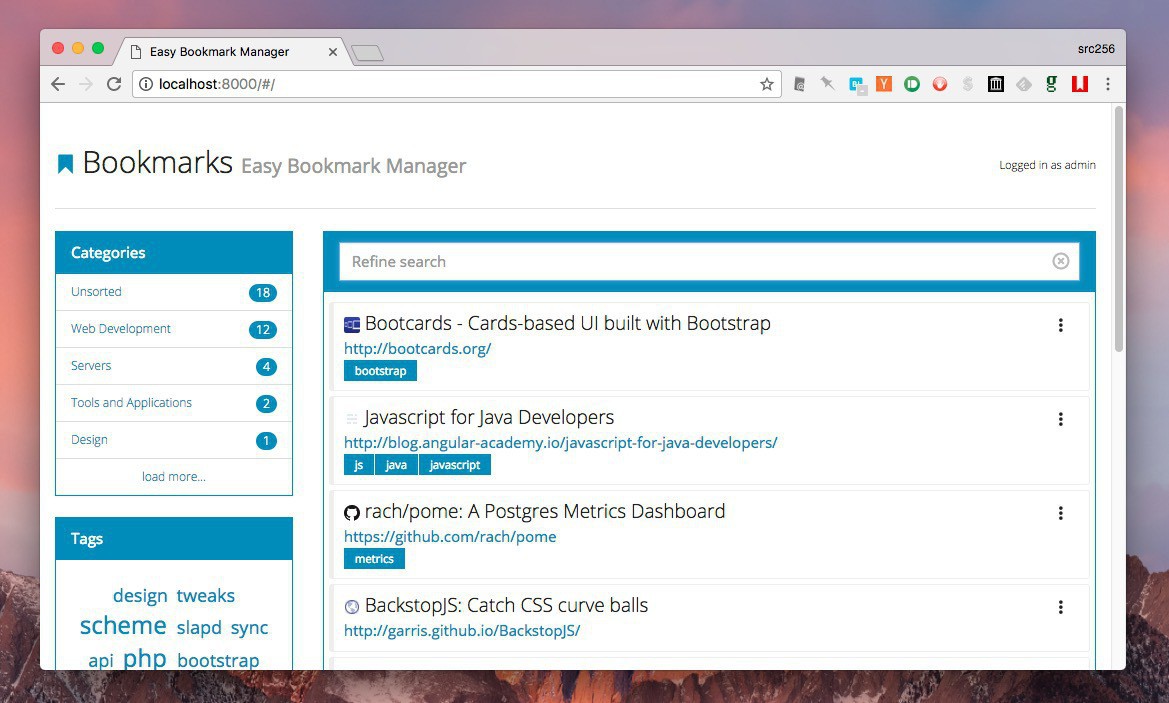This screenshot has height=703, width=1169.
Task: Open options menu for Bootcards bookmark
Action: click(x=1060, y=325)
